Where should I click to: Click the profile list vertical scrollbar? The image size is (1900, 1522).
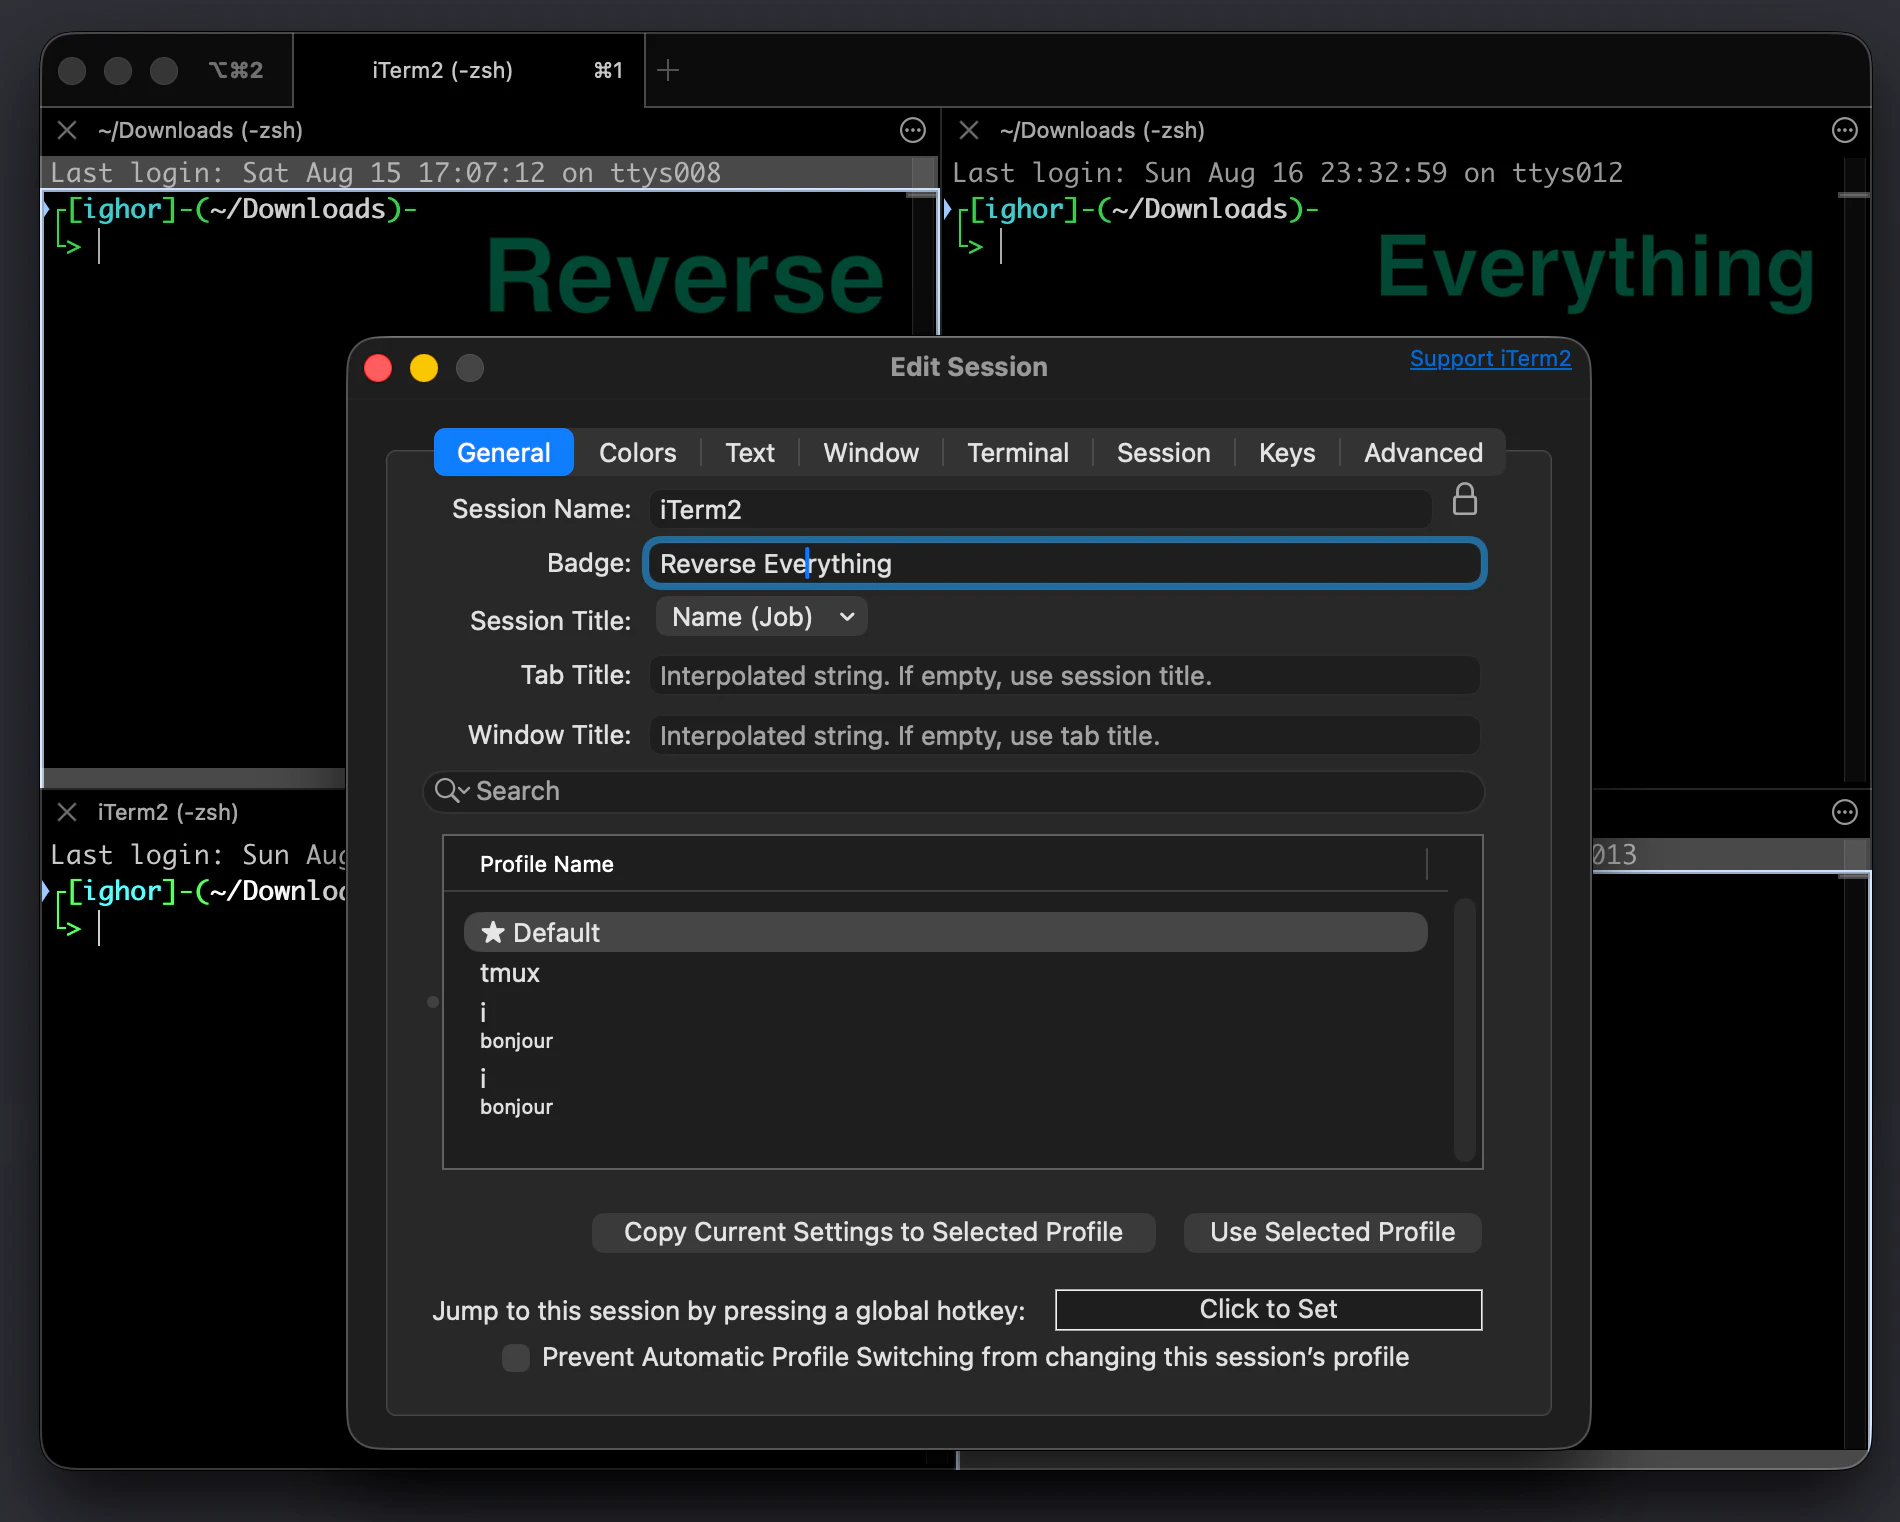click(x=1465, y=1030)
